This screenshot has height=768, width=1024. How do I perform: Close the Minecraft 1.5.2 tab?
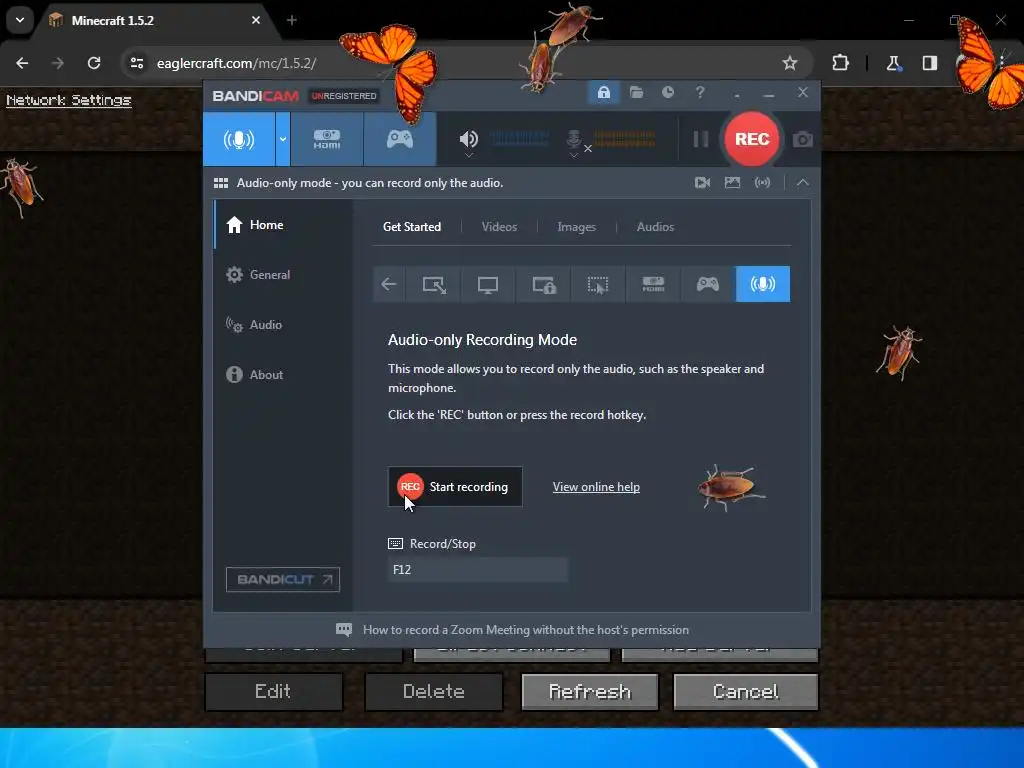(x=256, y=20)
